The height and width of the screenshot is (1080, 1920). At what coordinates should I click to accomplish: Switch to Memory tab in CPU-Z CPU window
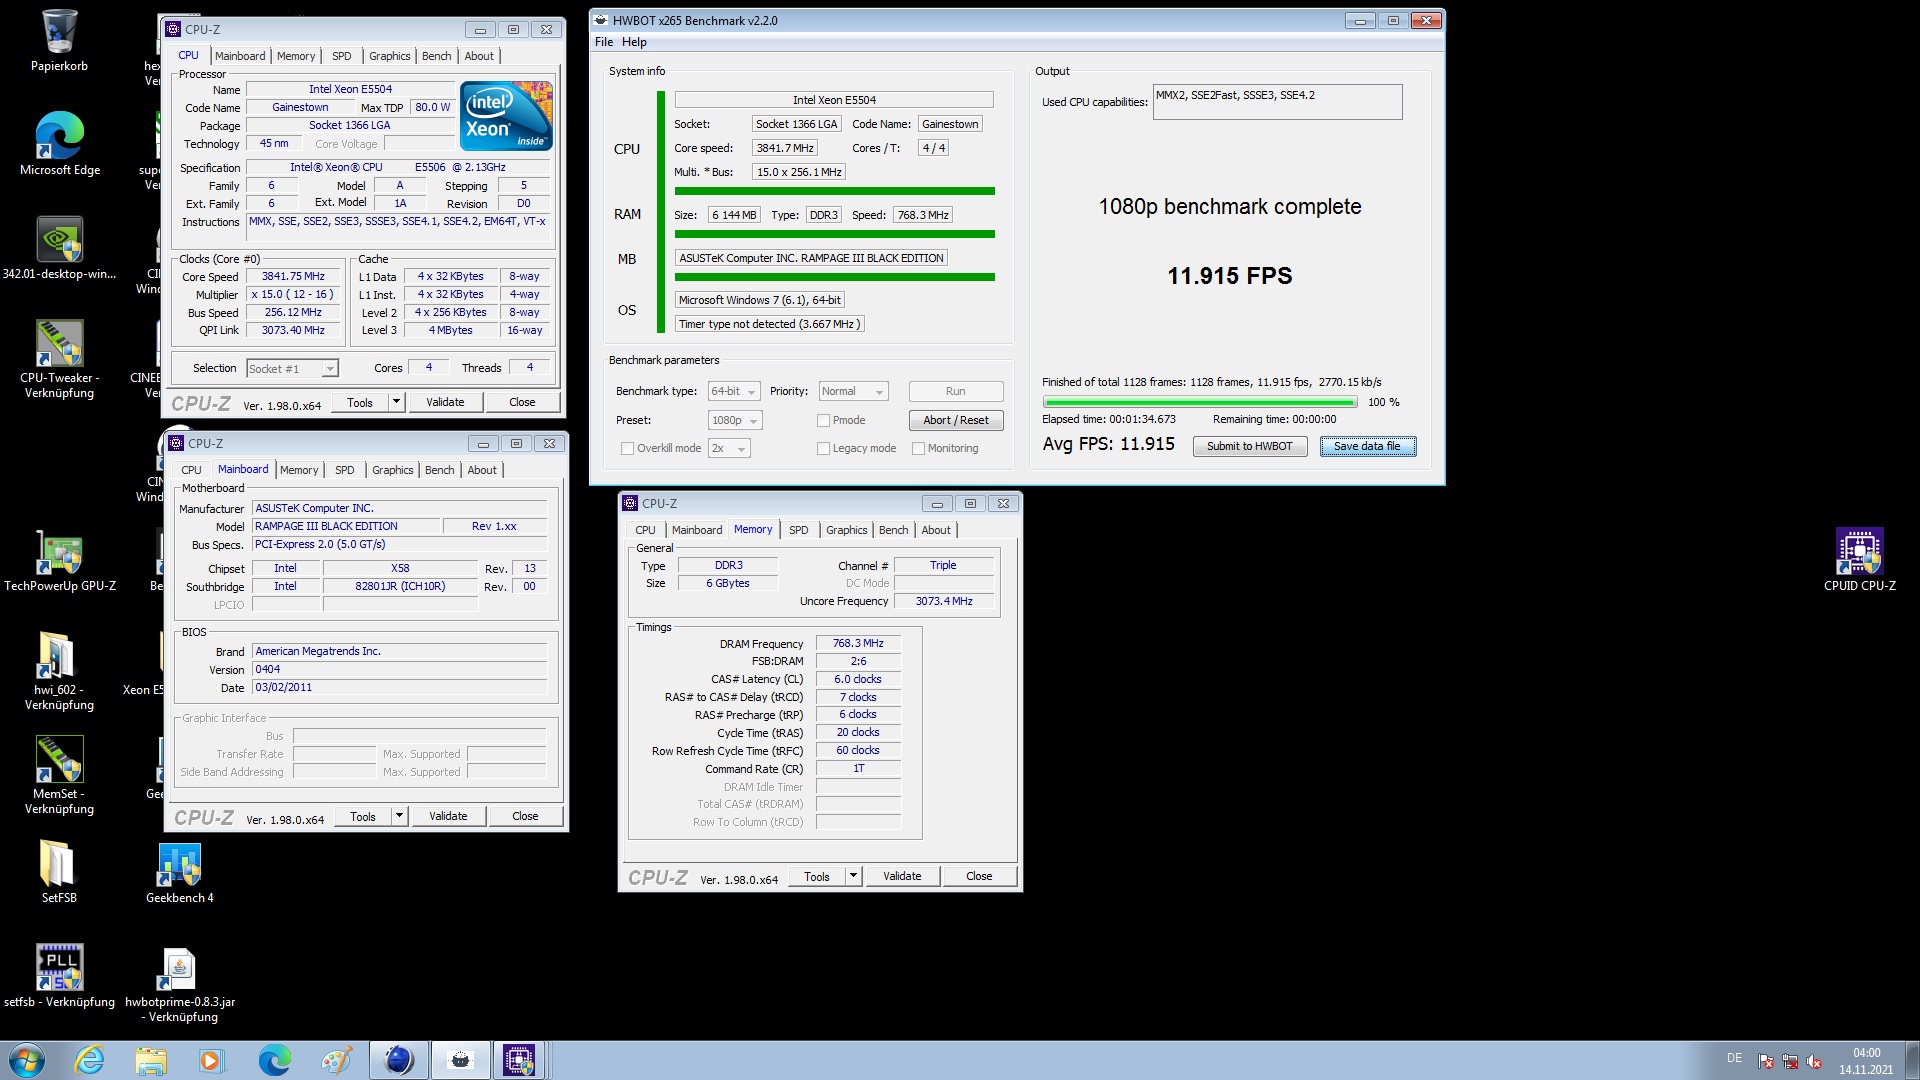tap(296, 56)
